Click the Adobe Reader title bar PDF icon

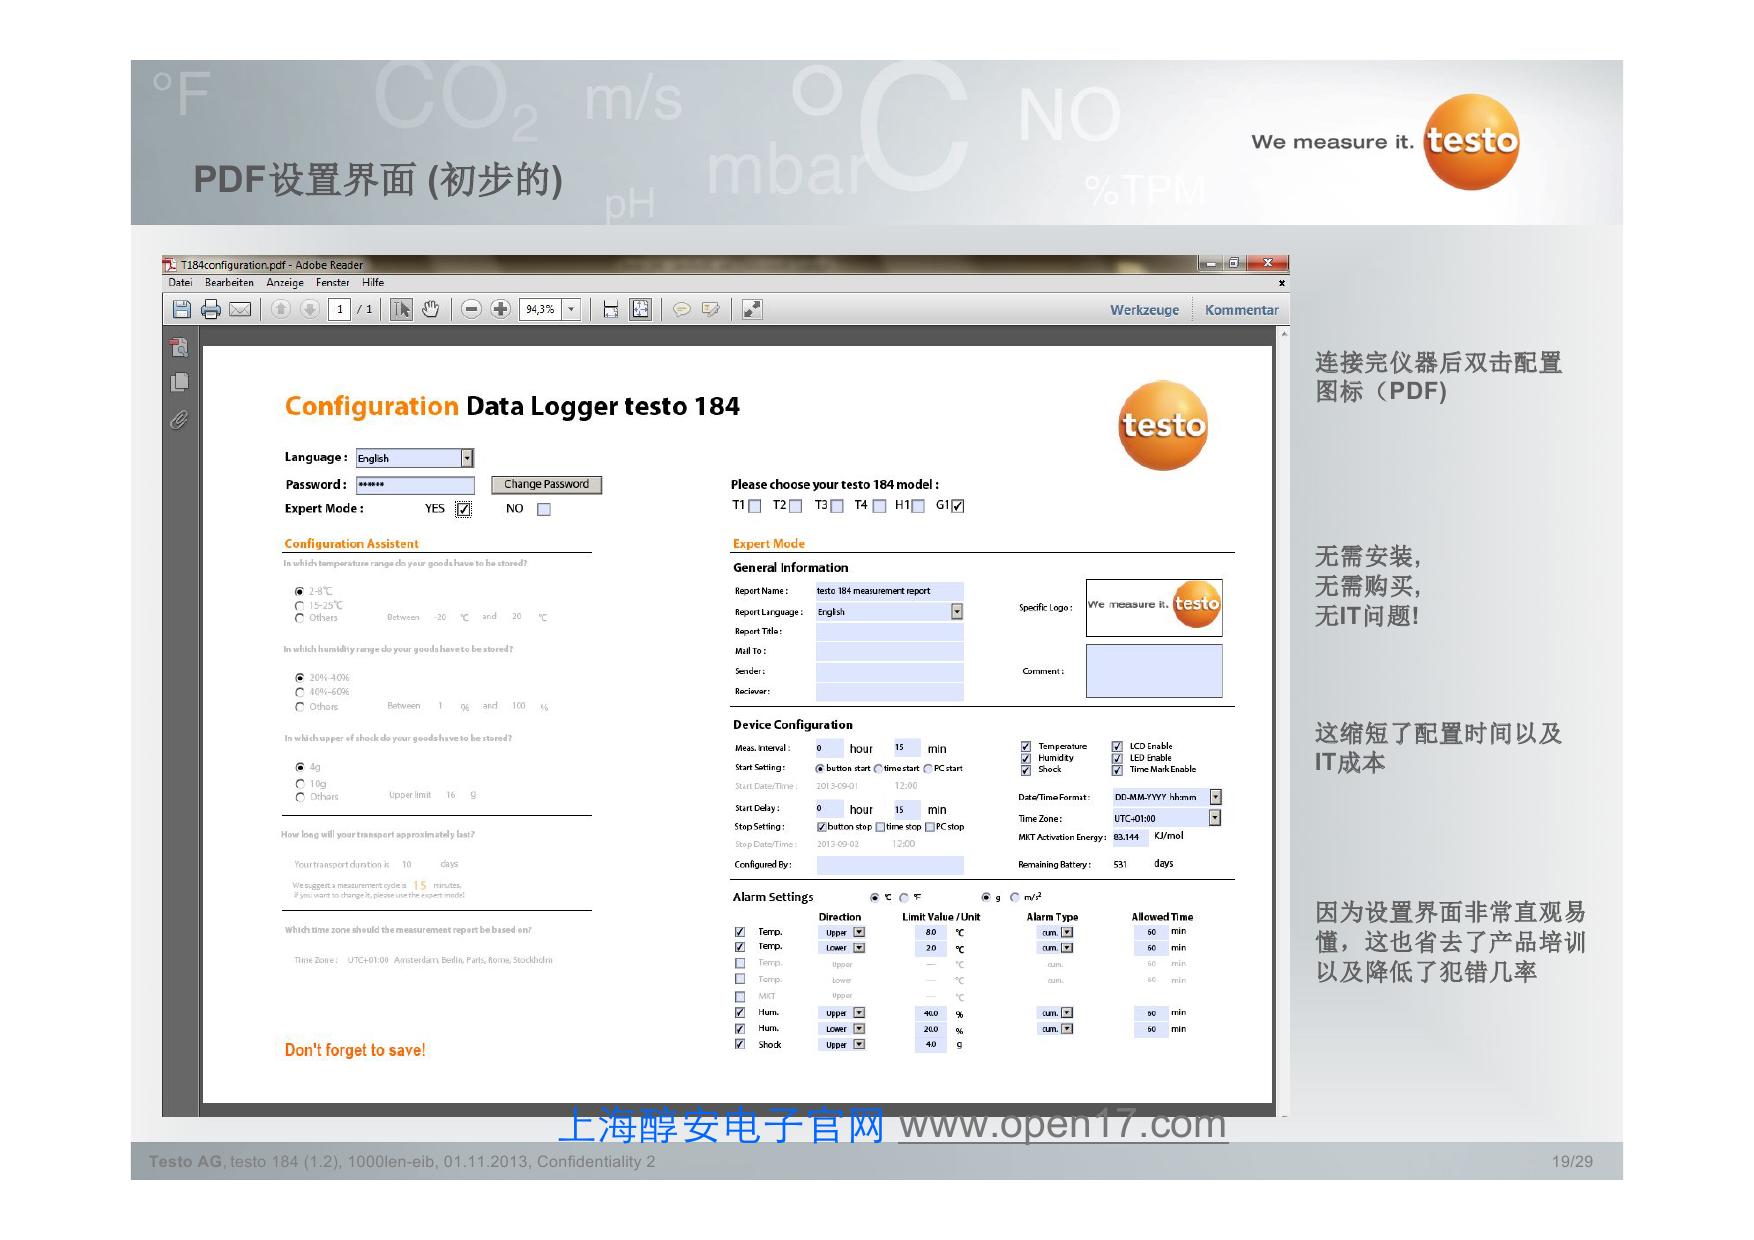(x=170, y=265)
